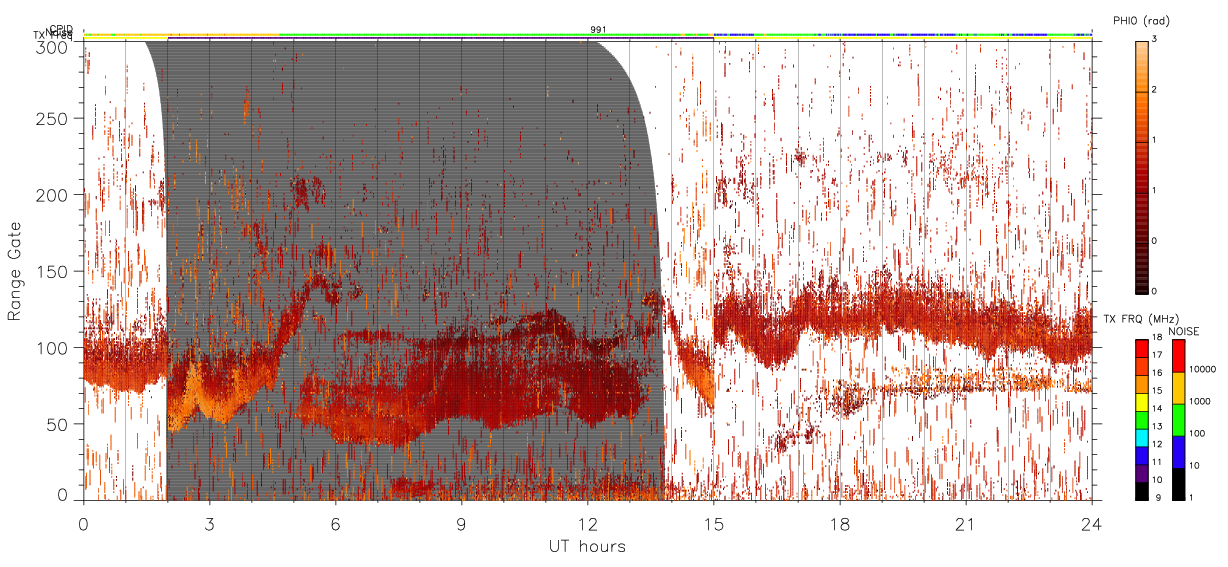Click the black swatch in TX FRQ legend
Screen dimensions: 1228x567
[x=1142, y=491]
